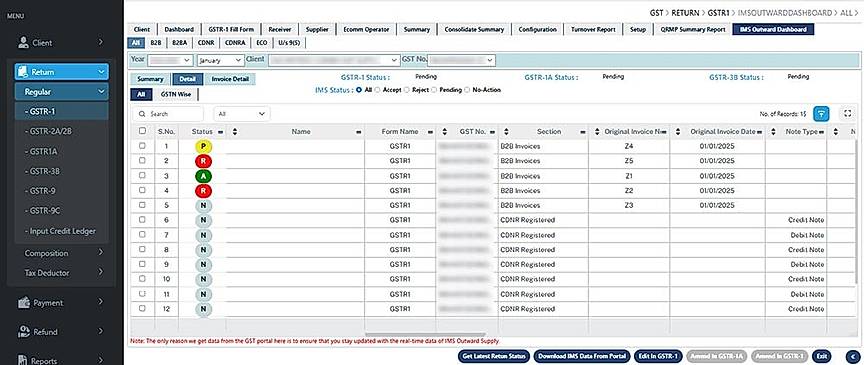Viewport: 864px width, 365px height.
Task: Open the Year dropdown
Action: (x=170, y=60)
